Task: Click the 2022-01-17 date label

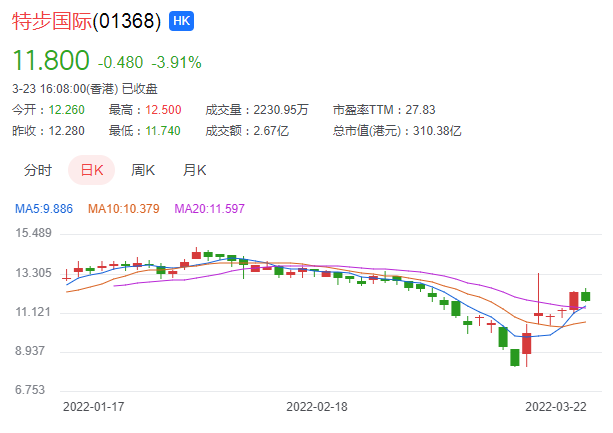Action: click(x=94, y=407)
